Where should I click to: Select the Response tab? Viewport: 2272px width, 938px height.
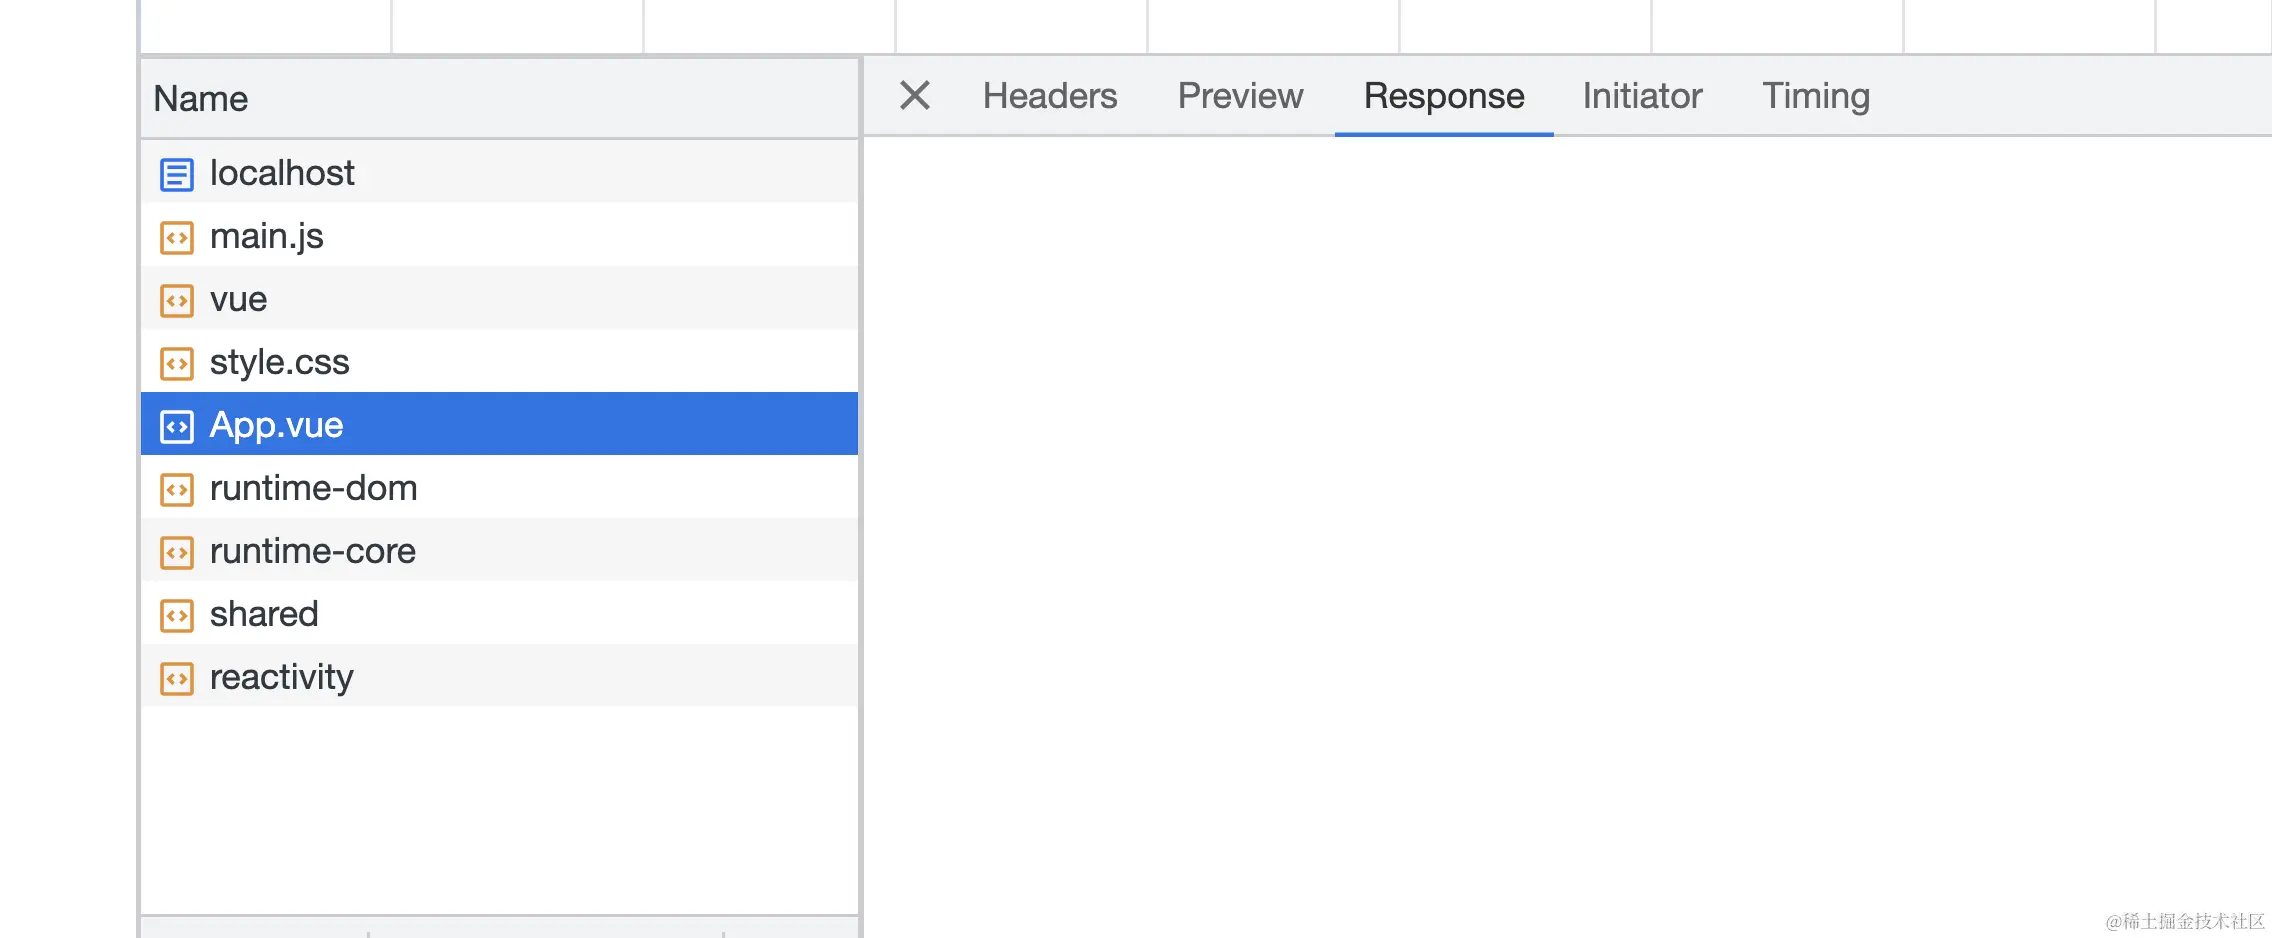pos(1444,96)
